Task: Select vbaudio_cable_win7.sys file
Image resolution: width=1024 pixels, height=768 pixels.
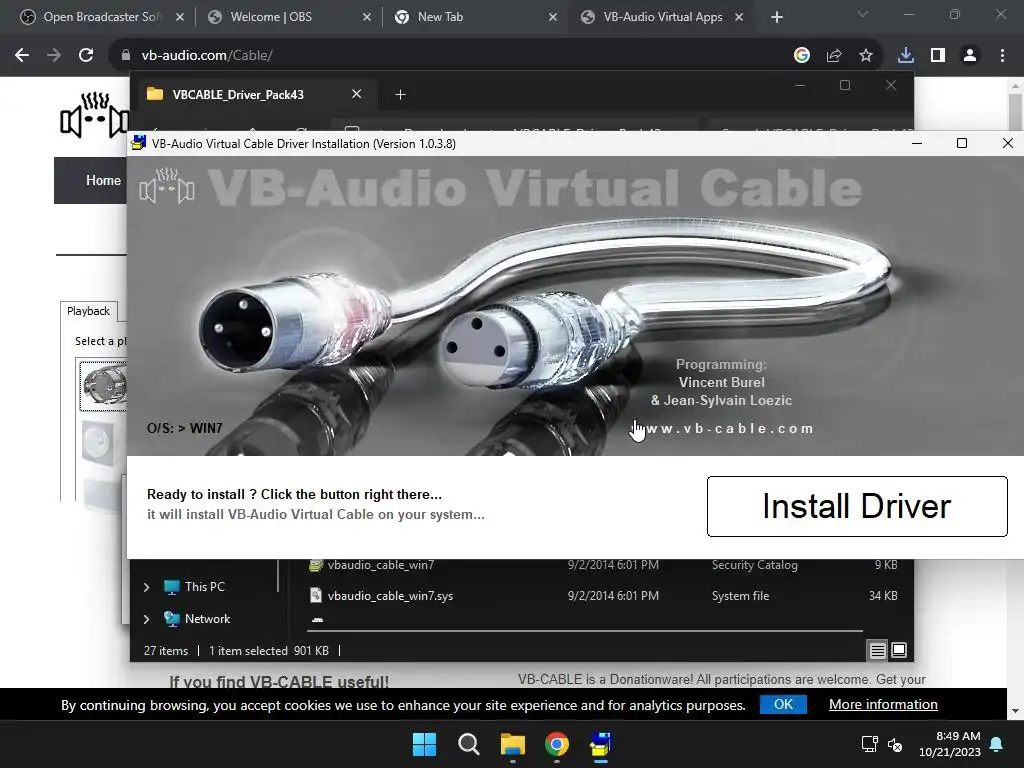Action: pyautogui.click(x=602, y=596)
